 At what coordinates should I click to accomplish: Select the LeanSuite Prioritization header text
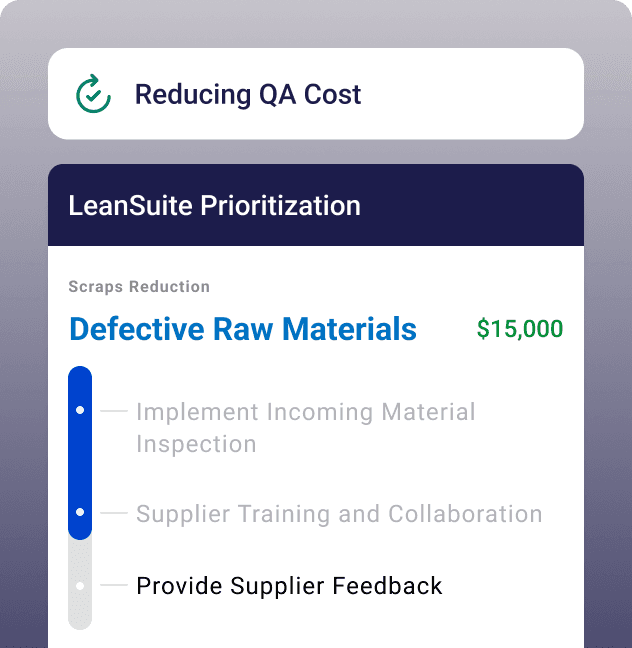click(x=214, y=206)
